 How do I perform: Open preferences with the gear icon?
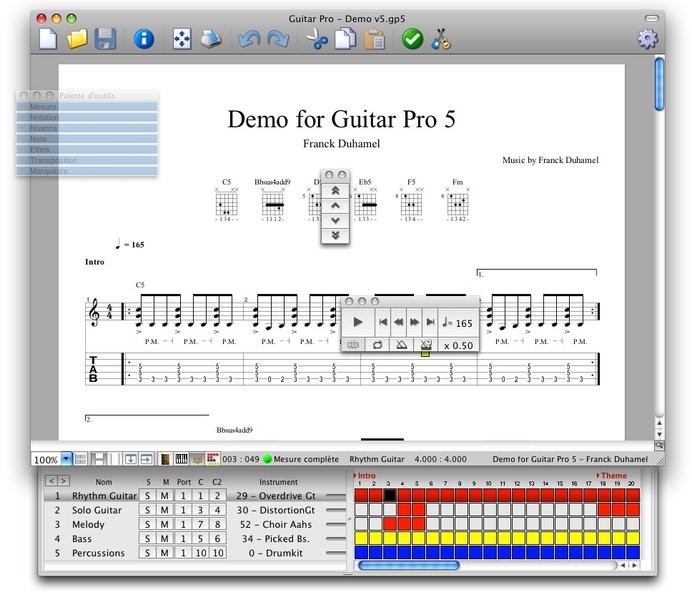(647, 39)
